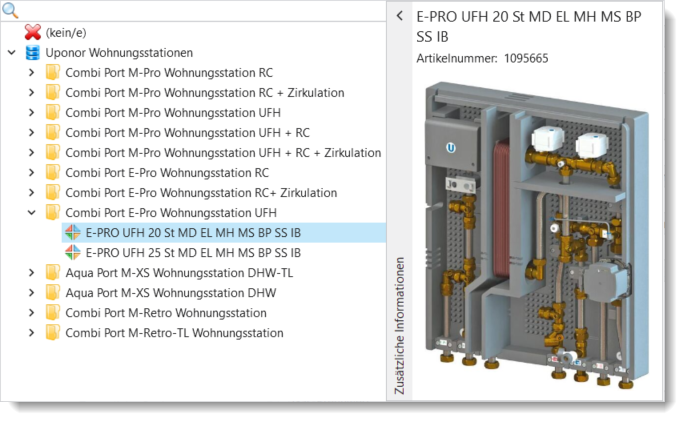Click the E-PRO UFH 25 product icon
Screen dimensions: 685x422
(x=72, y=253)
